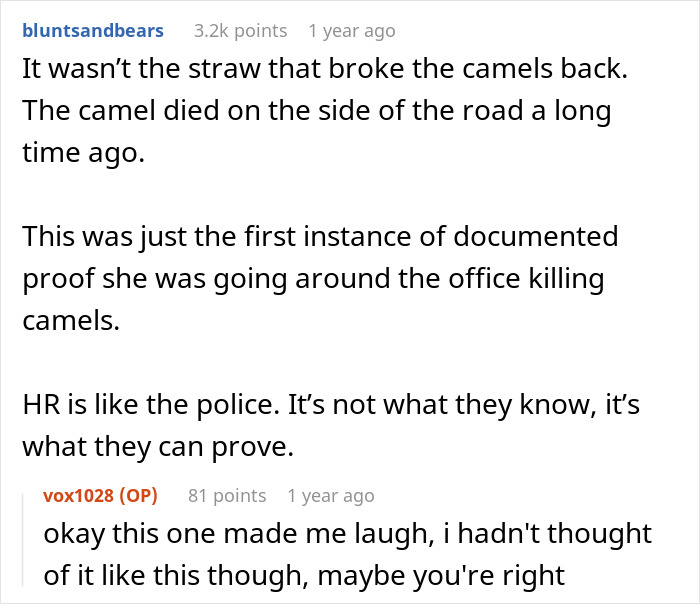
Task: Click the reply's '1 year ago' timestamp
Action: point(330,496)
